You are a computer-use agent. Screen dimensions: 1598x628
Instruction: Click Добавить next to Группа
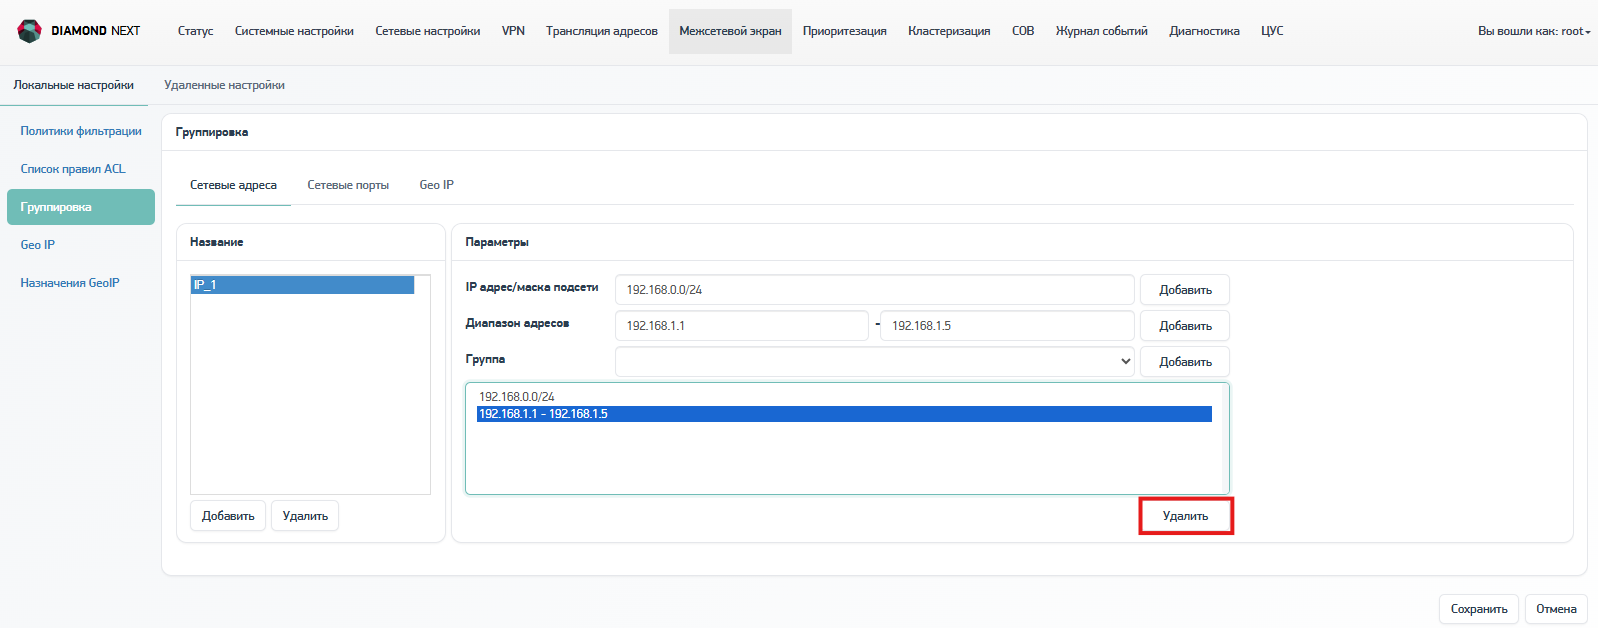1185,361
